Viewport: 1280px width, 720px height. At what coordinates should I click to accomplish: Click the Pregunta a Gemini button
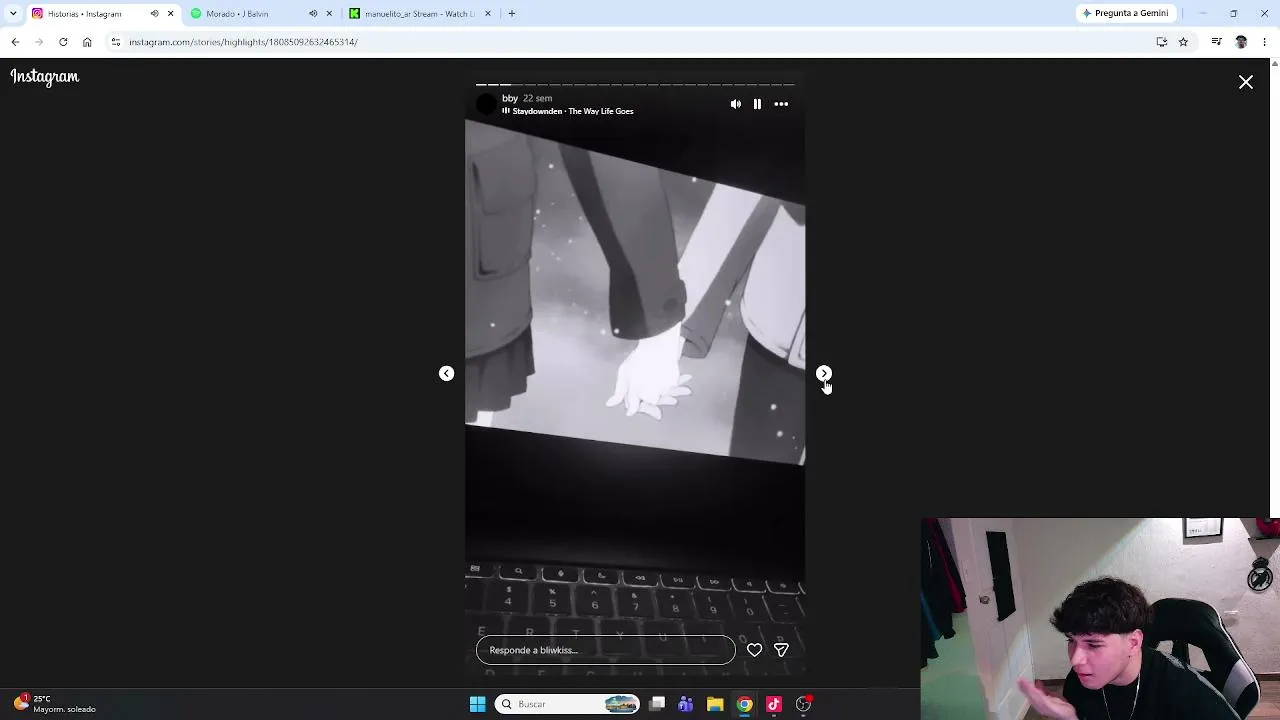click(1125, 14)
